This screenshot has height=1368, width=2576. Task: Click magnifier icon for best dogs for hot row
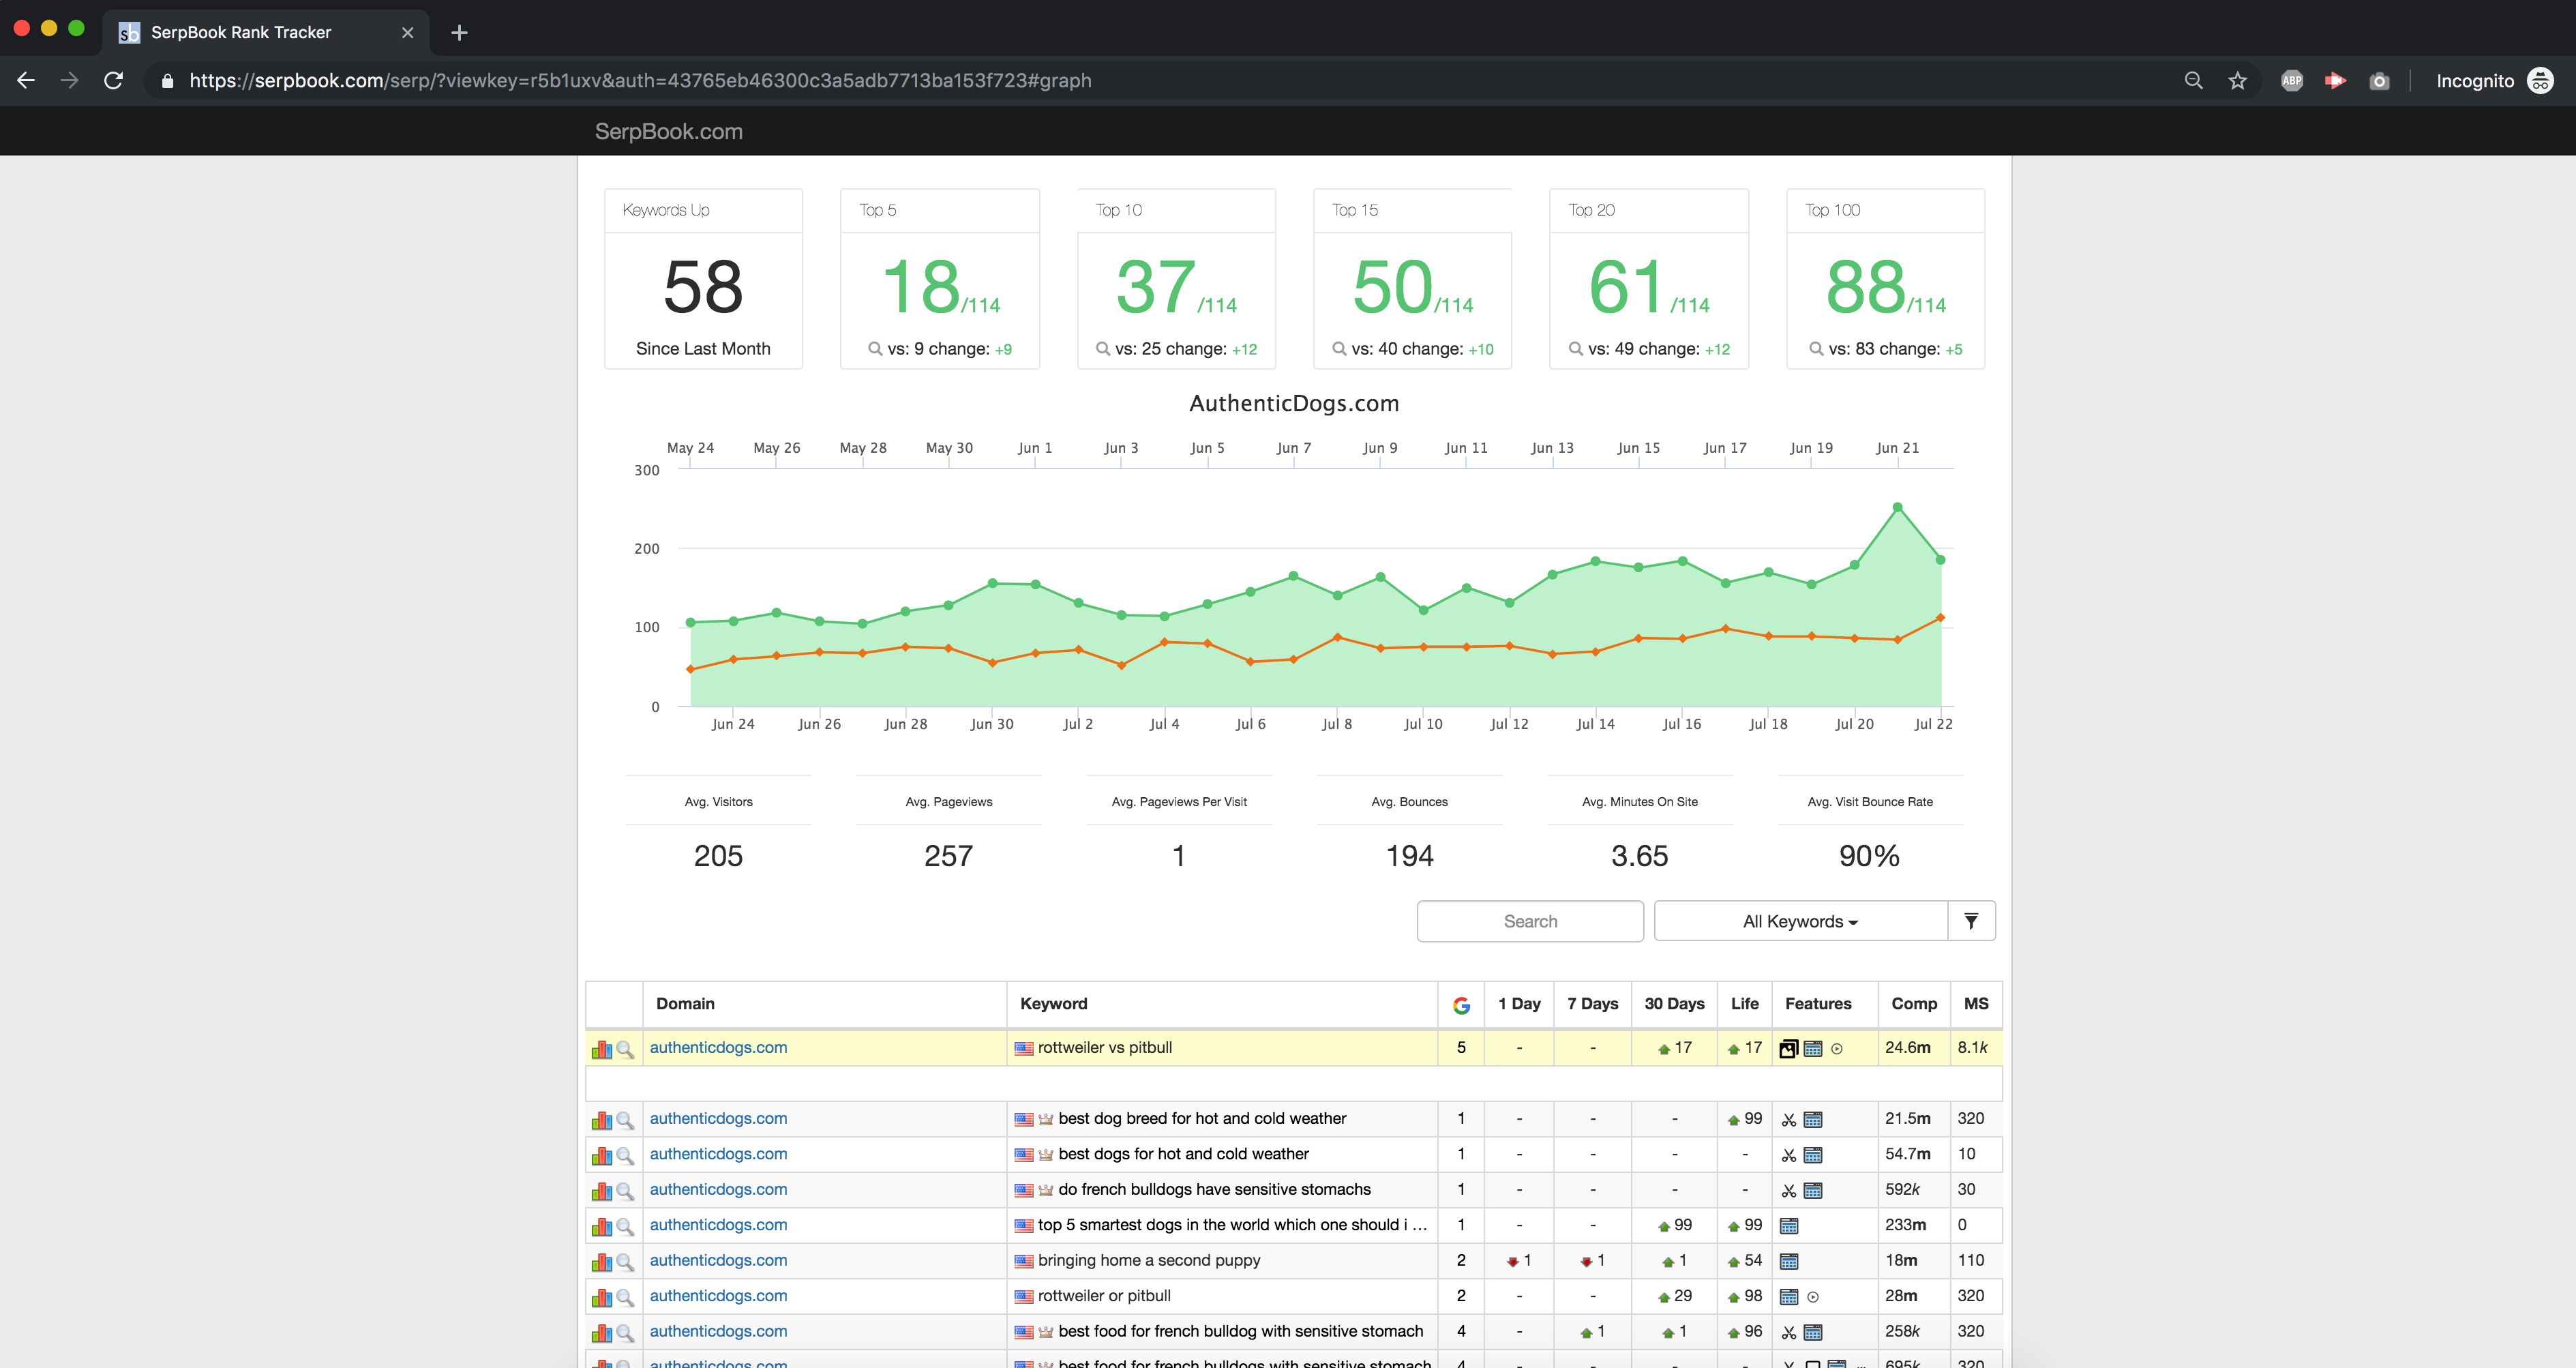tap(625, 1155)
